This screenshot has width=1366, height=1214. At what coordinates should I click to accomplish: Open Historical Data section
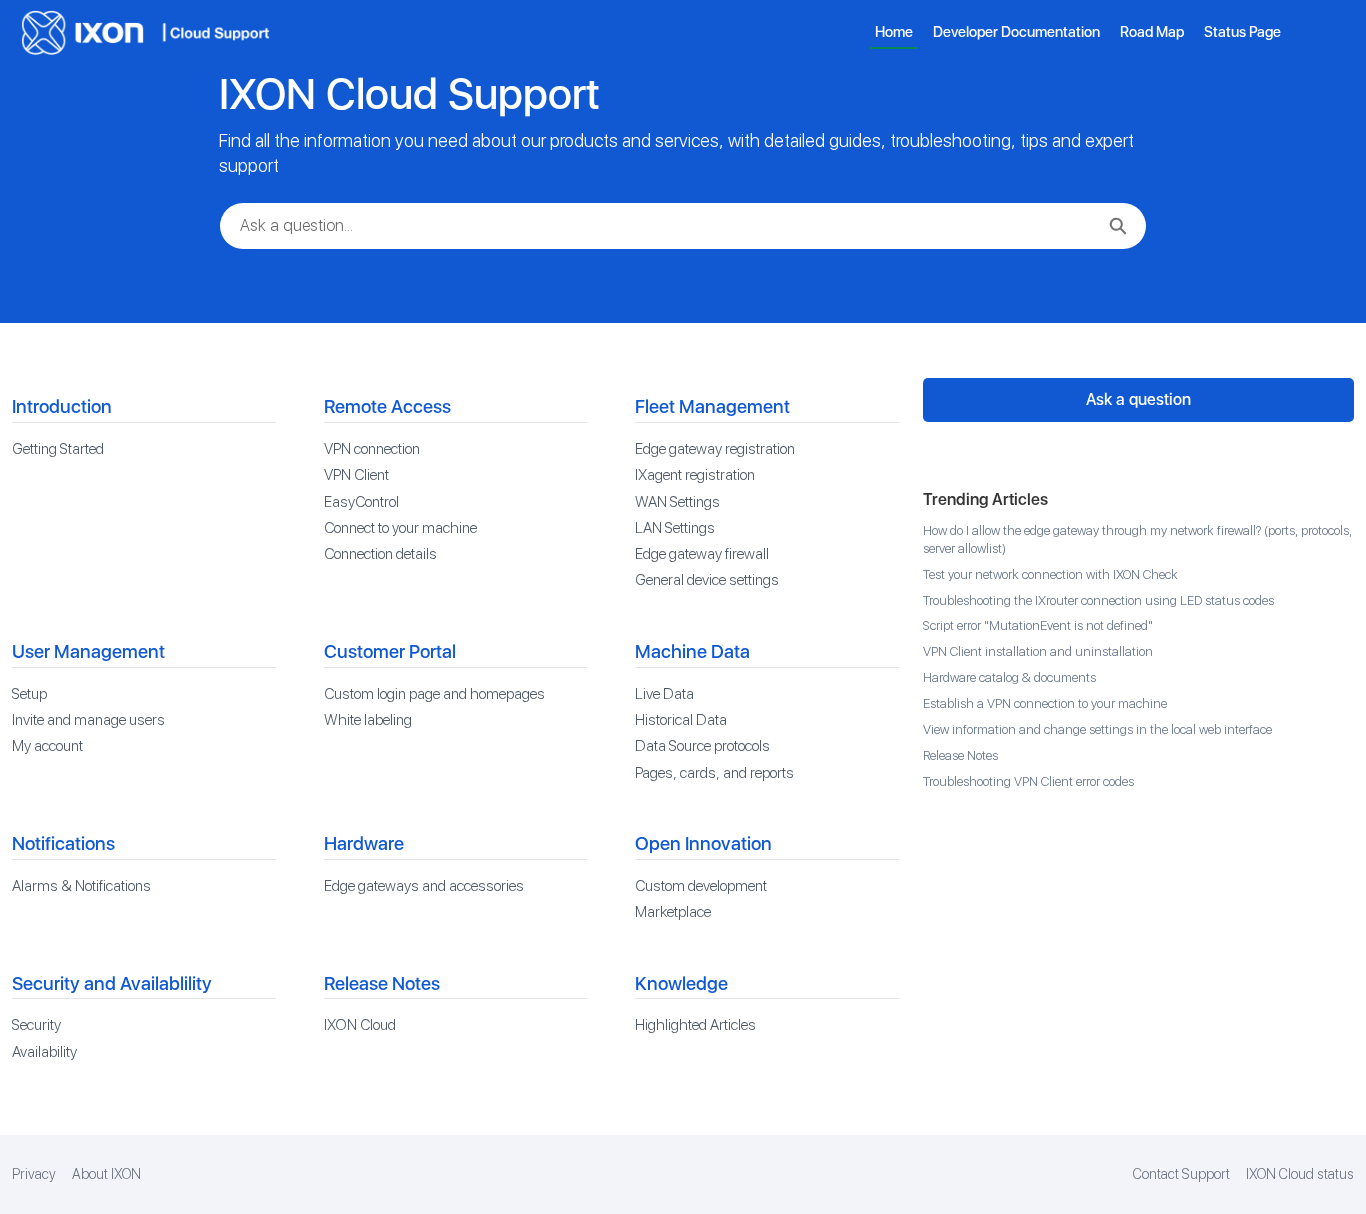coord(680,720)
